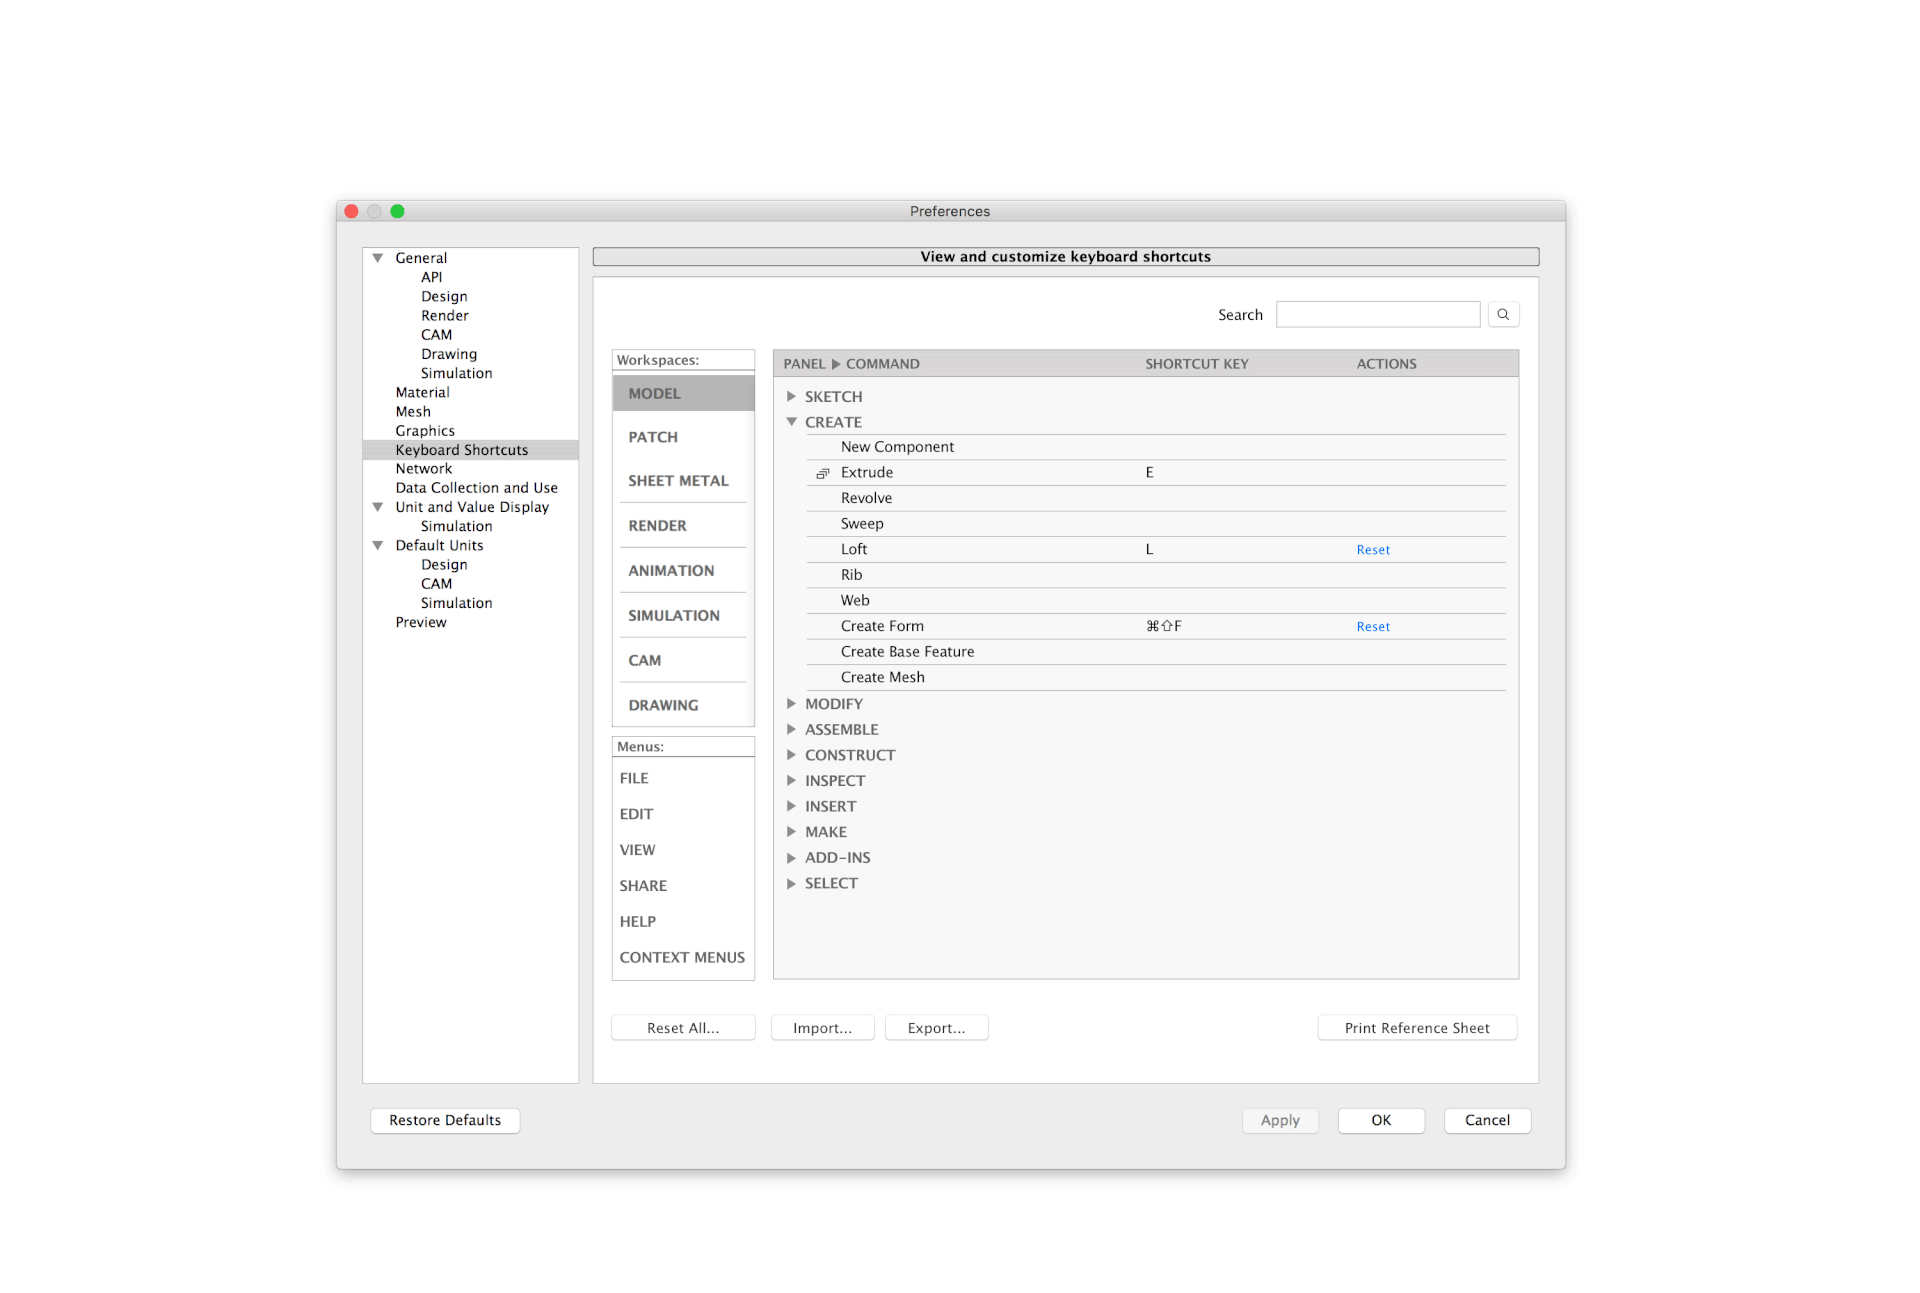1920x1293 pixels.
Task: Open the Preview preferences
Action: [421, 622]
